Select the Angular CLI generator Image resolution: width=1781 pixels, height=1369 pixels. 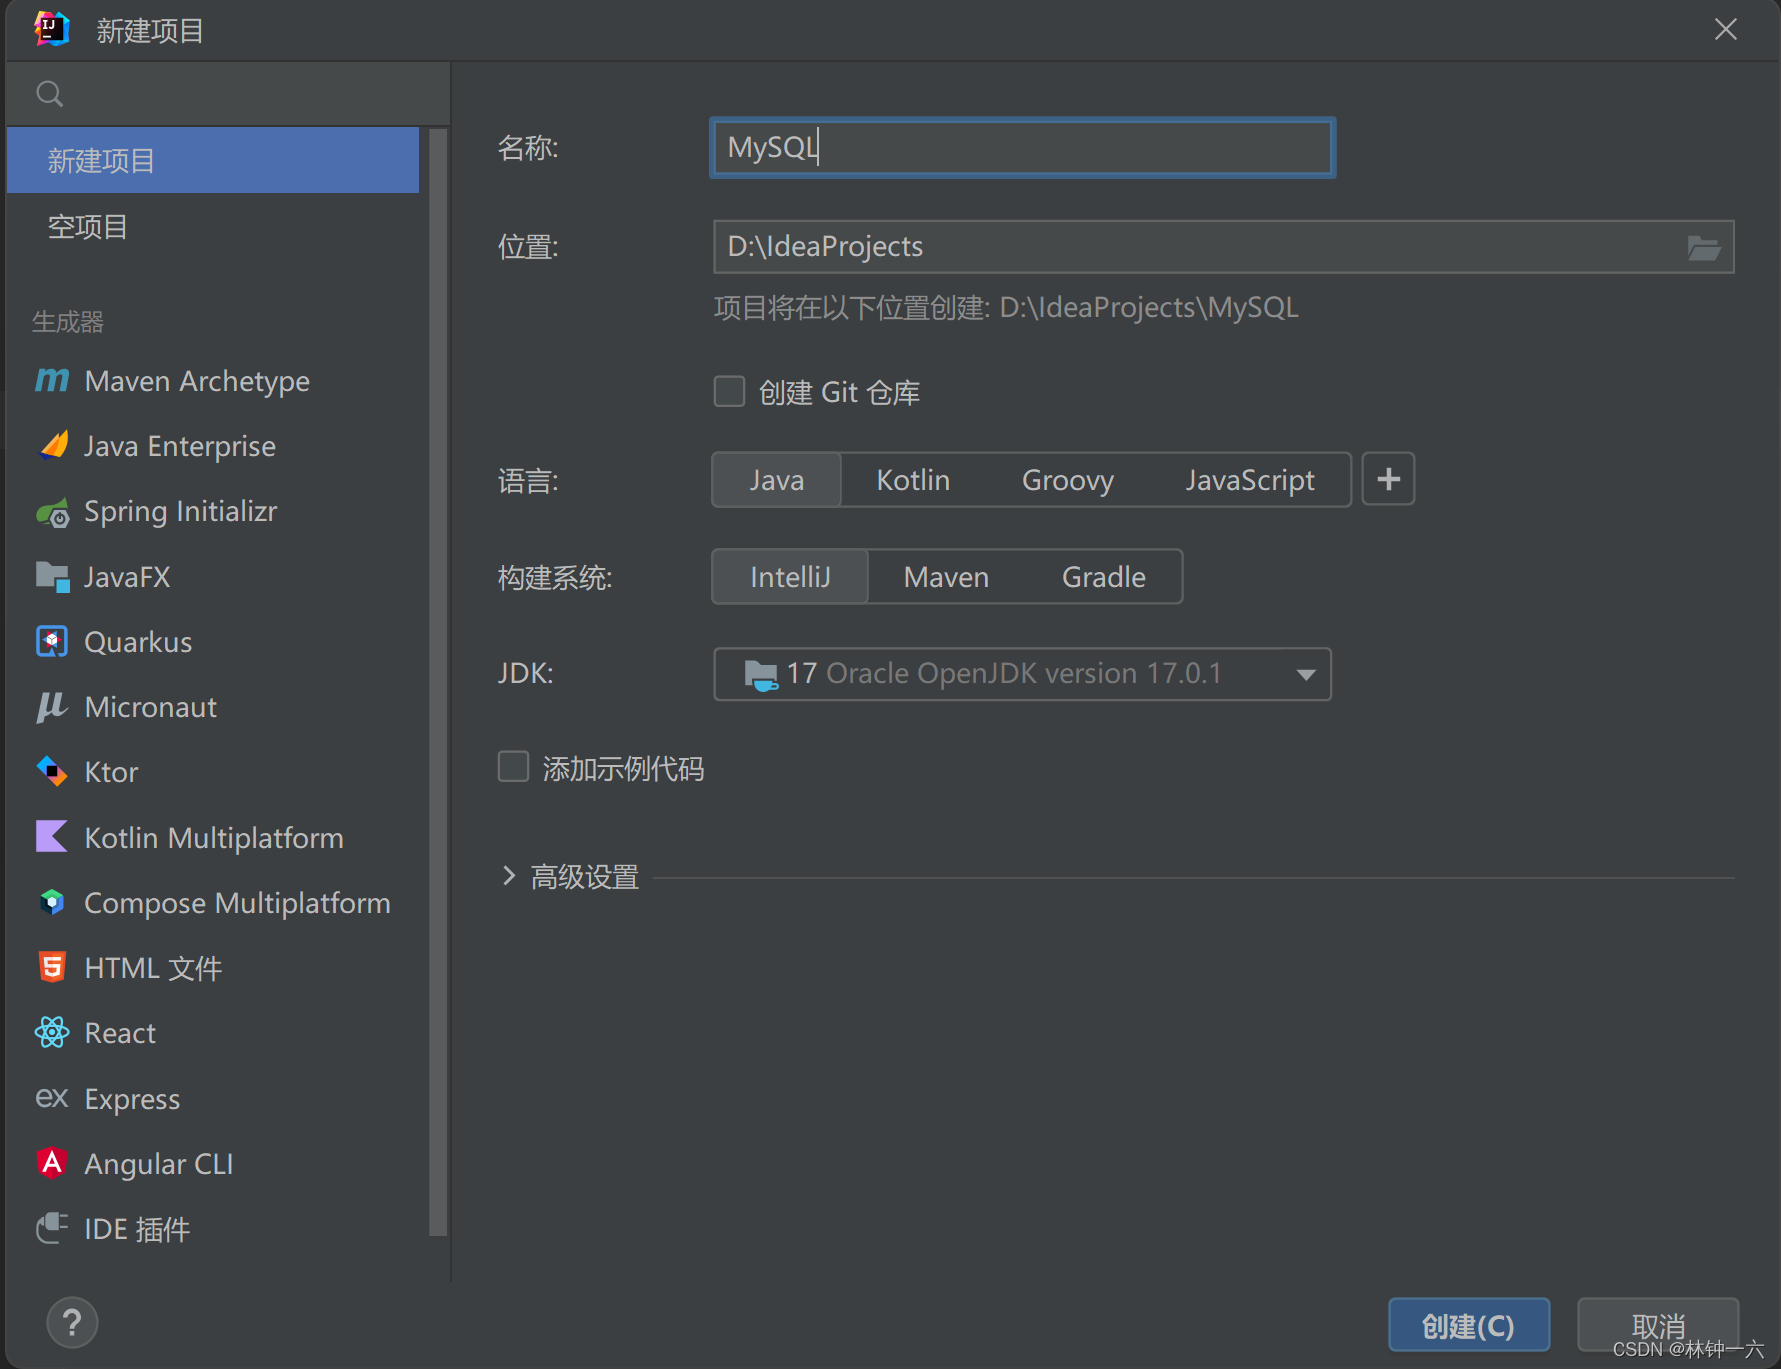point(158,1163)
